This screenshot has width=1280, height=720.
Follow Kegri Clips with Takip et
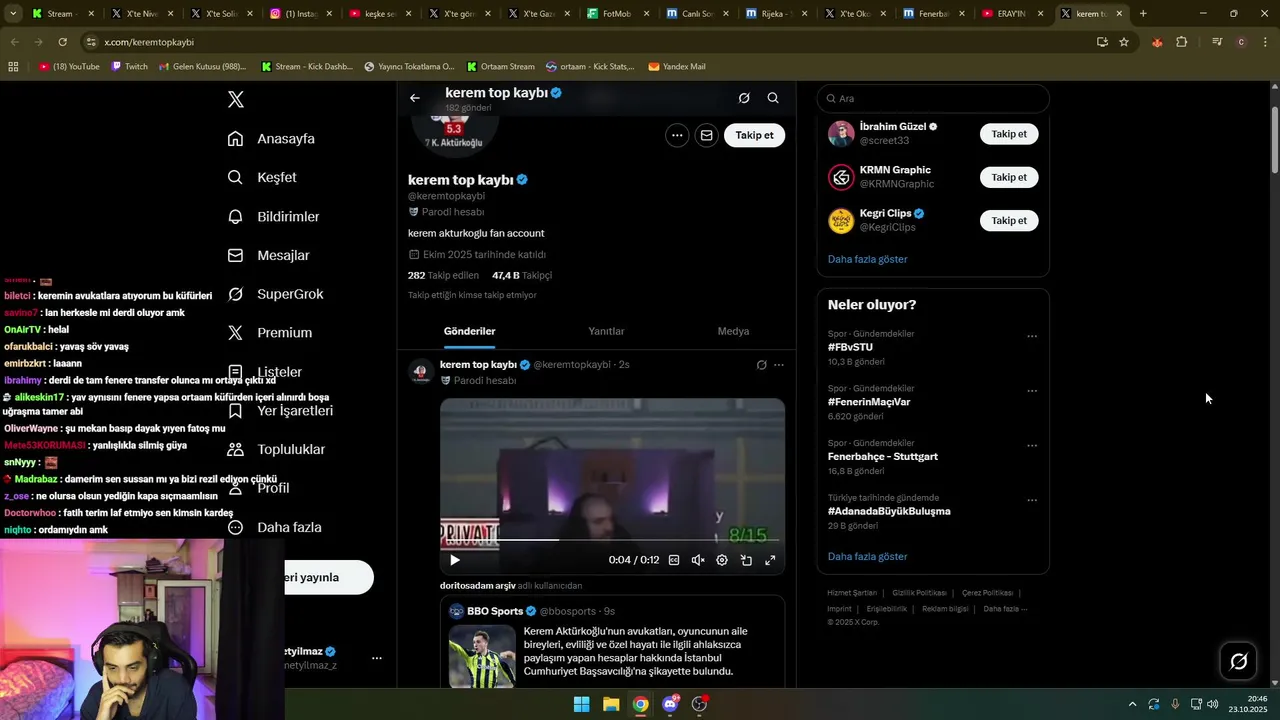pyautogui.click(x=1009, y=220)
